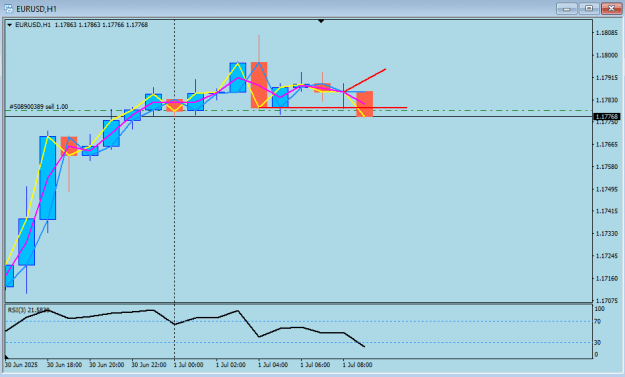This screenshot has width=625, height=377.
Task: Click the 1.17330 price scale label
Action: [x=607, y=234]
